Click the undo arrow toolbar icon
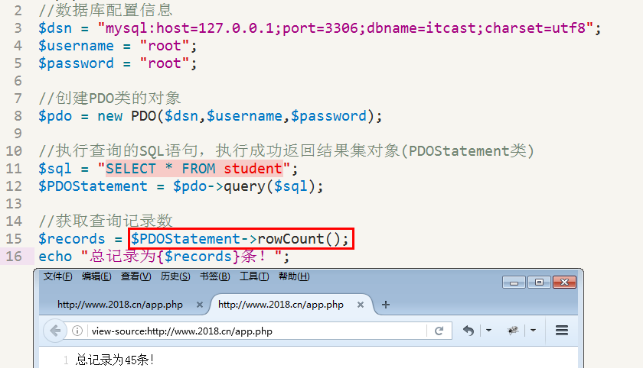643x369 pixels. [x=468, y=330]
